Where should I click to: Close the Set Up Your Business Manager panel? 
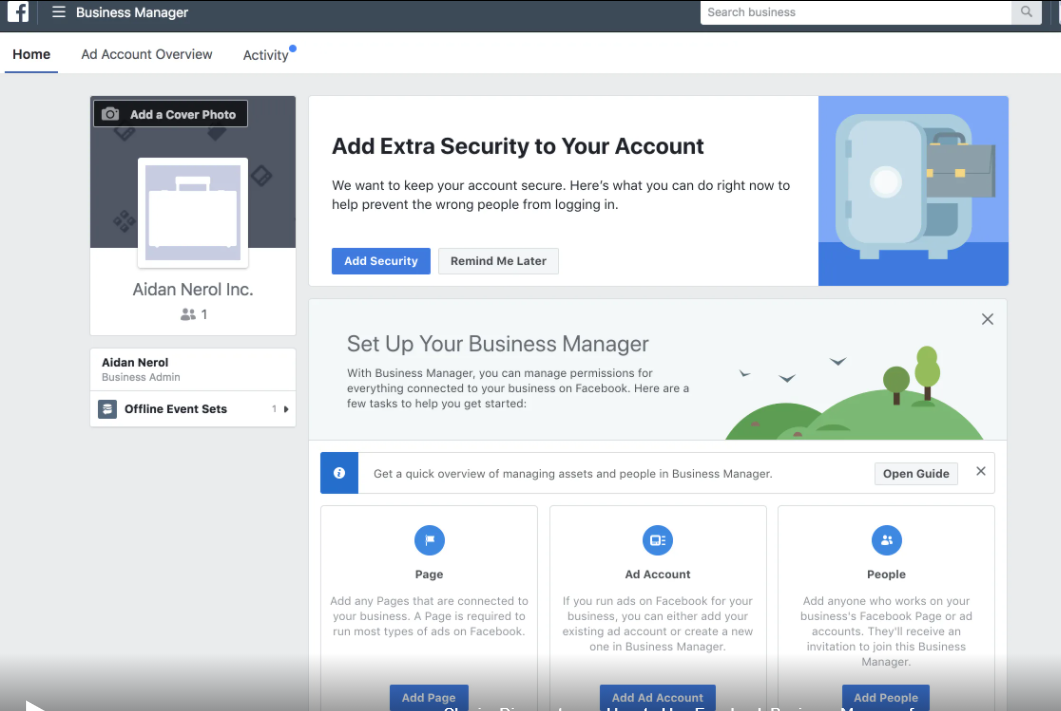coord(987,319)
